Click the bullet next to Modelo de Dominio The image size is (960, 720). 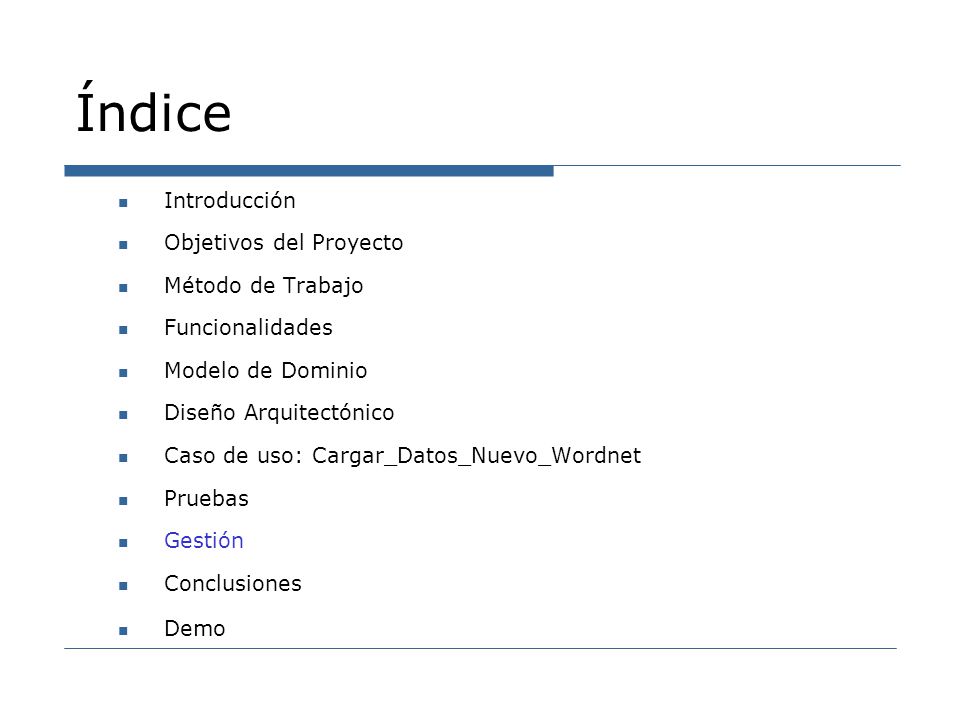coord(123,373)
